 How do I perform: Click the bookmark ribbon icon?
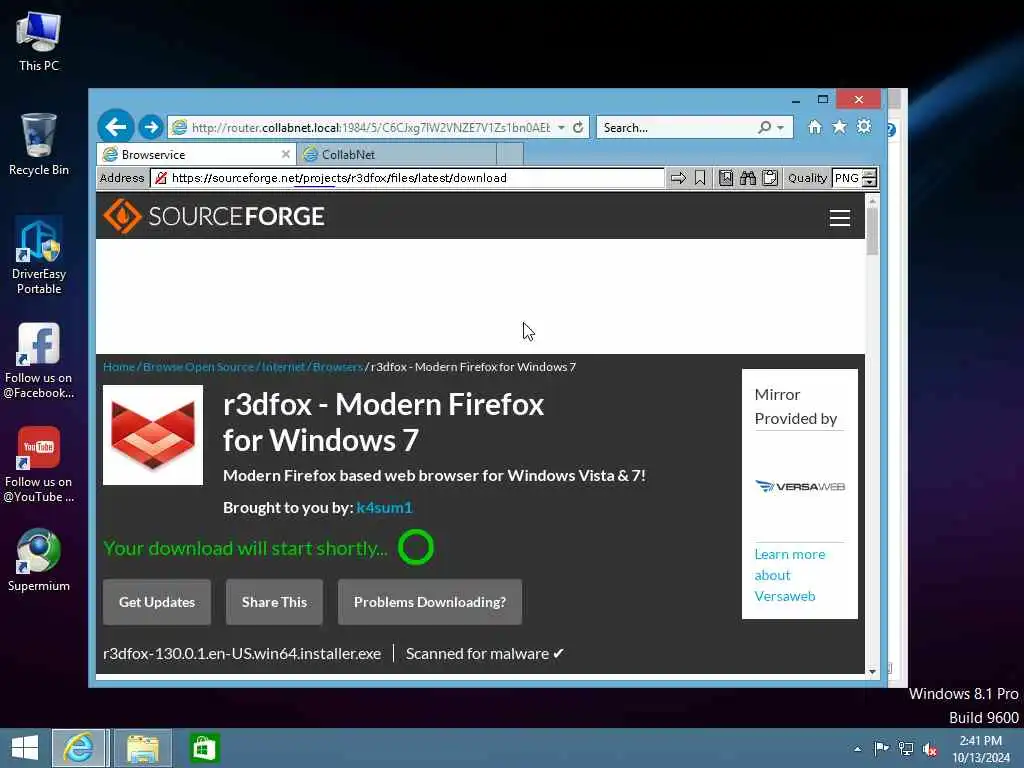[x=700, y=178]
